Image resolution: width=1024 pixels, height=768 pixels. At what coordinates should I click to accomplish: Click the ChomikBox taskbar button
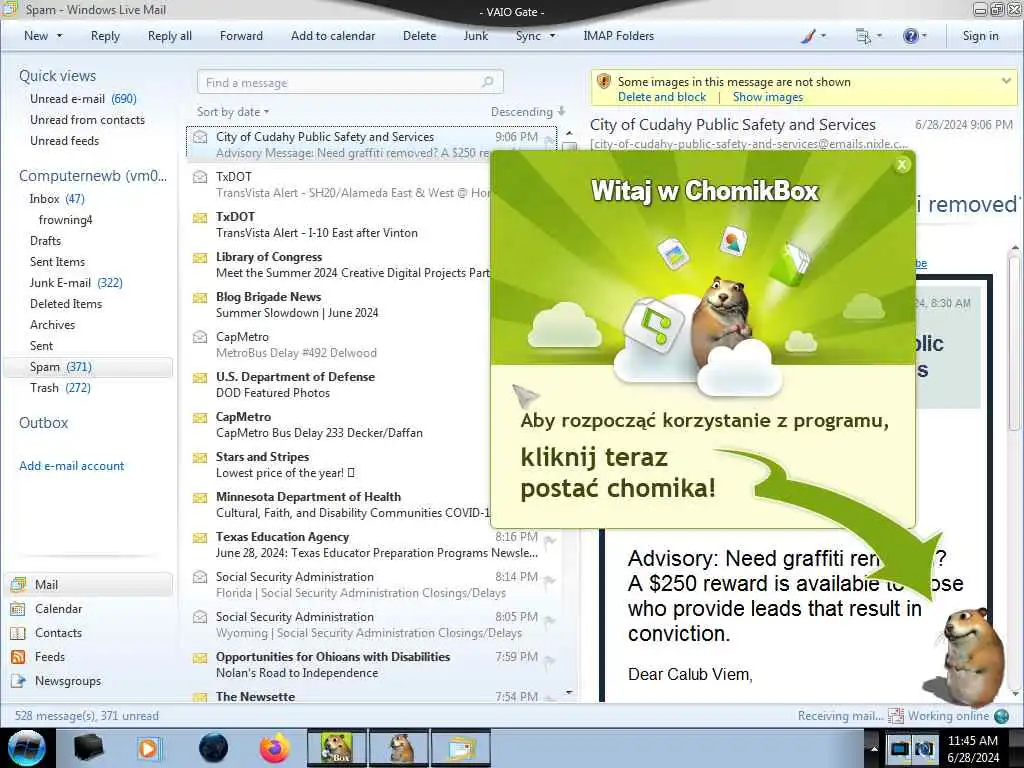click(x=336, y=748)
